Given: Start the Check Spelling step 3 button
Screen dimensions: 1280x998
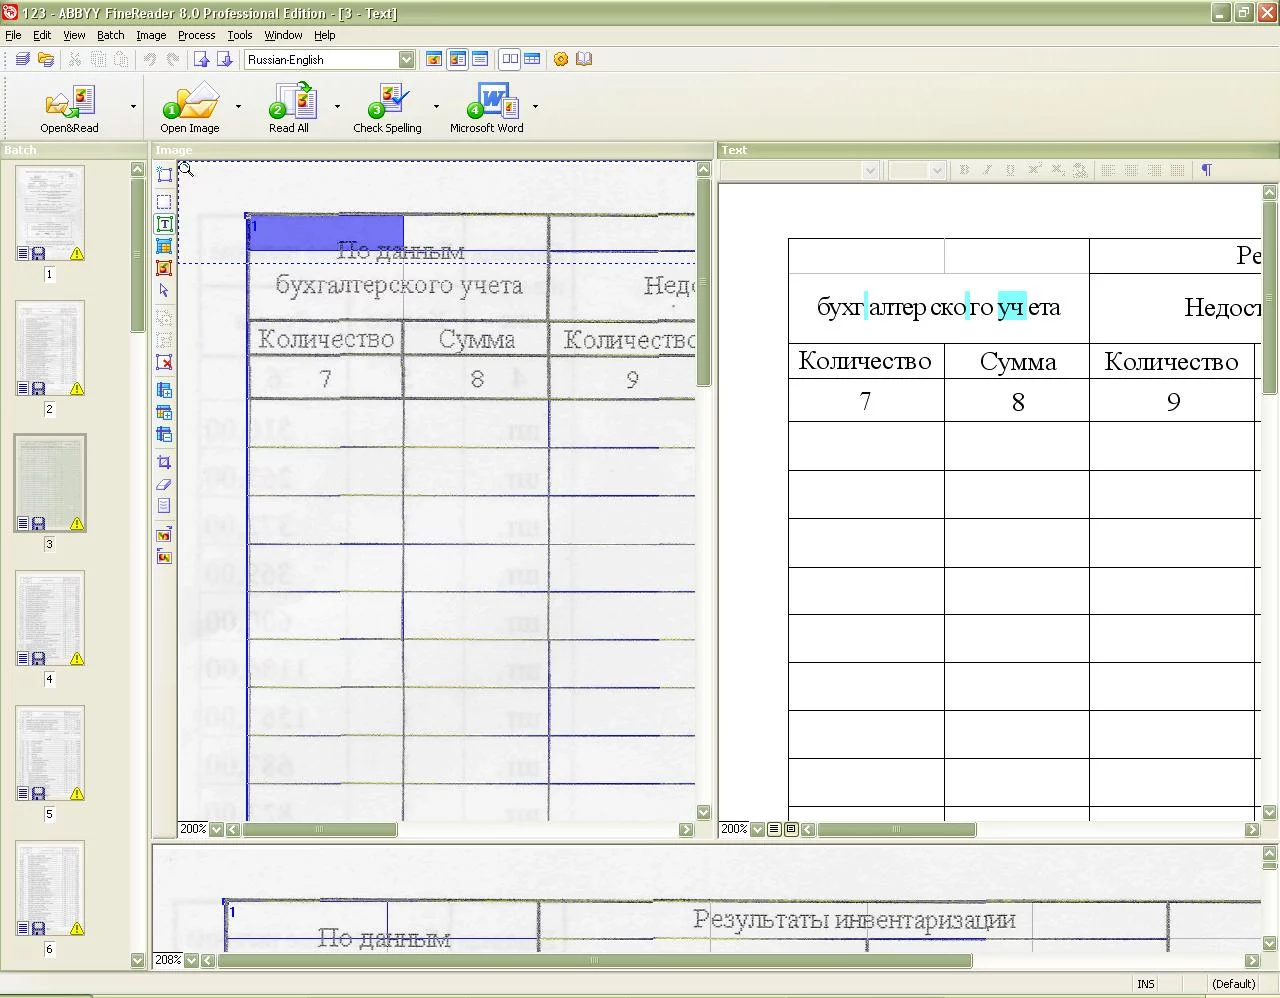Looking at the screenshot, I should 387,108.
